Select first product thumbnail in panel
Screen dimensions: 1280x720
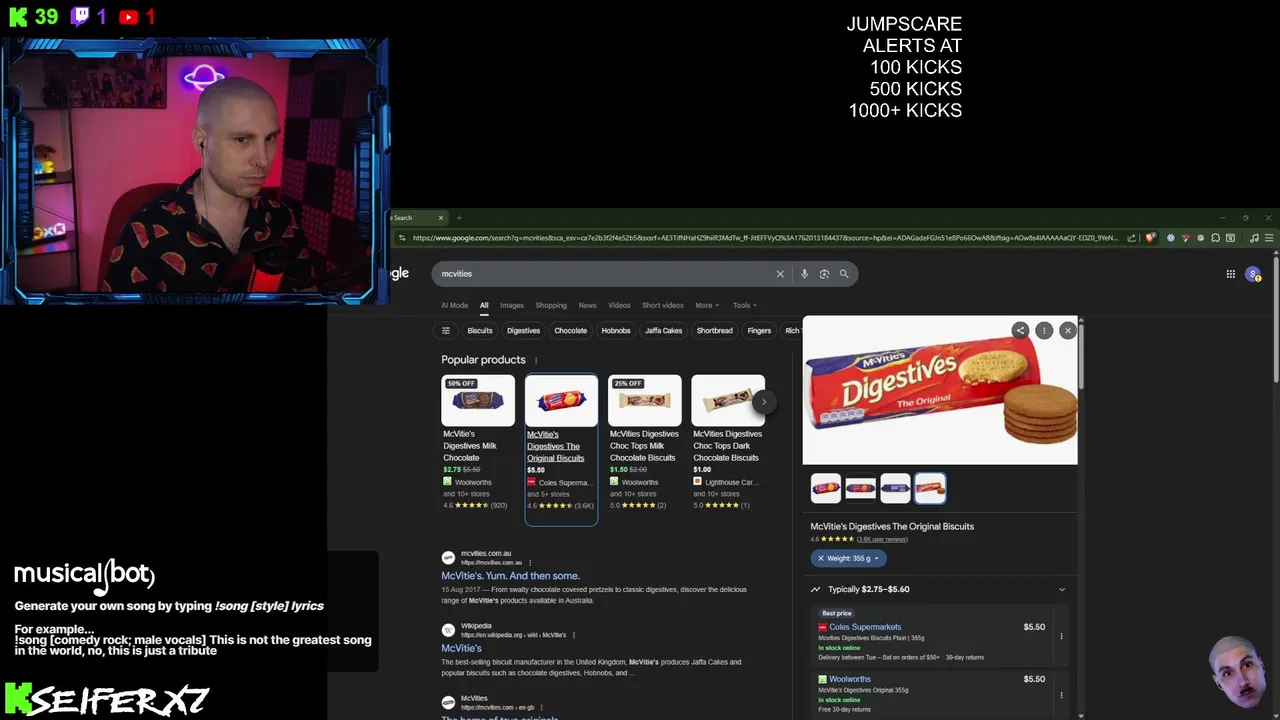[826, 488]
